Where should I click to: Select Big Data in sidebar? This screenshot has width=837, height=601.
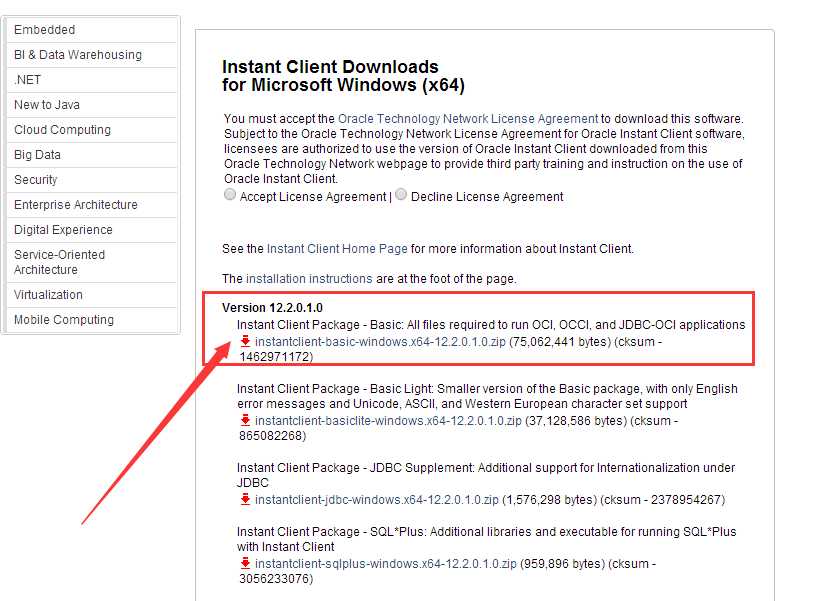pyautogui.click(x=92, y=155)
